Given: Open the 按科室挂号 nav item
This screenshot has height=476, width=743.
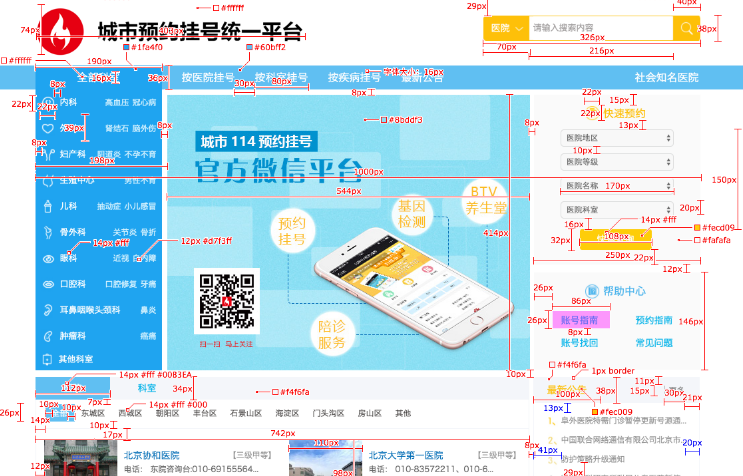Looking at the screenshot, I should pyautogui.click(x=281, y=77).
